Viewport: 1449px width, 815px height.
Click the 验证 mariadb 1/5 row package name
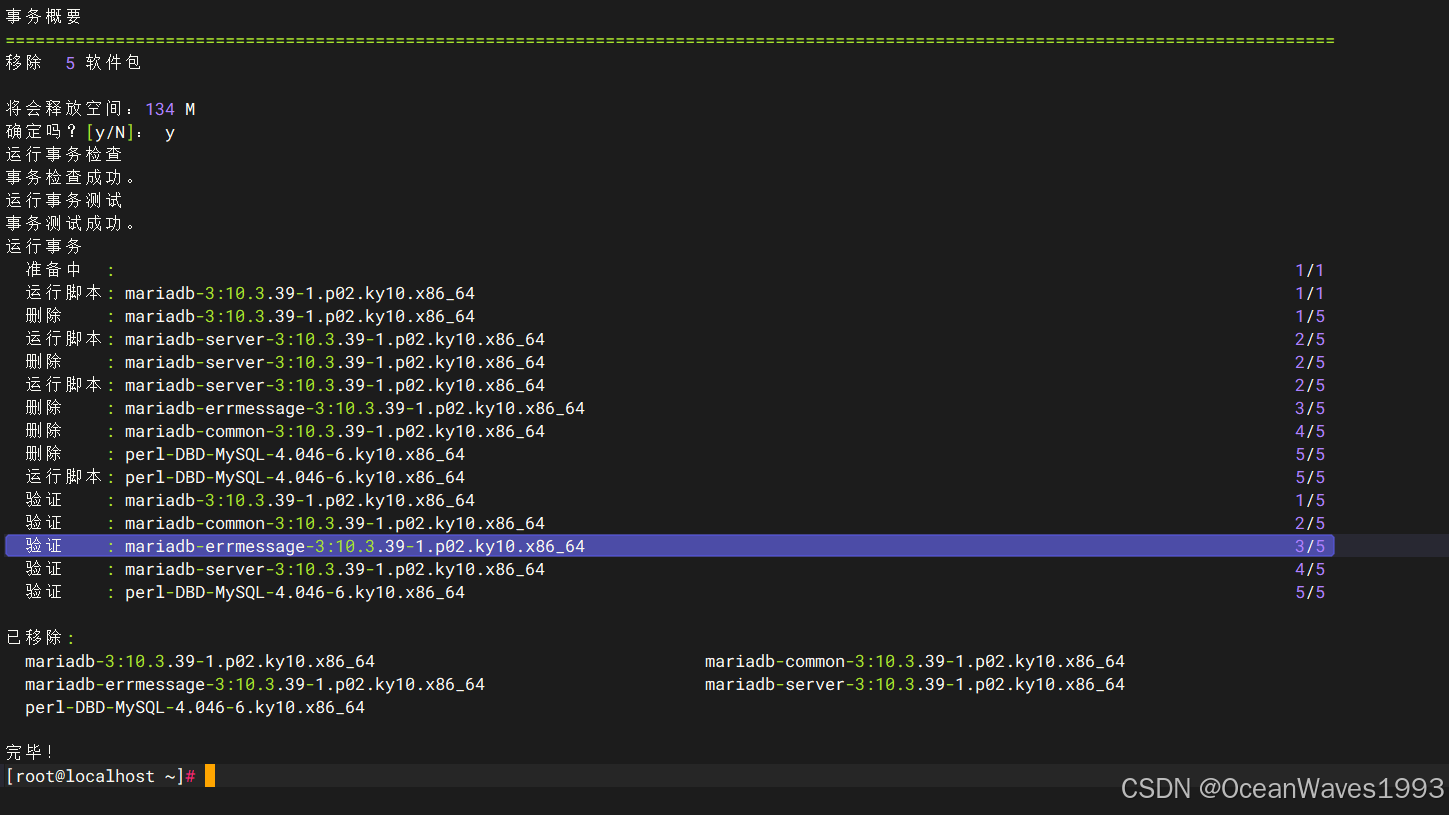pos(300,500)
